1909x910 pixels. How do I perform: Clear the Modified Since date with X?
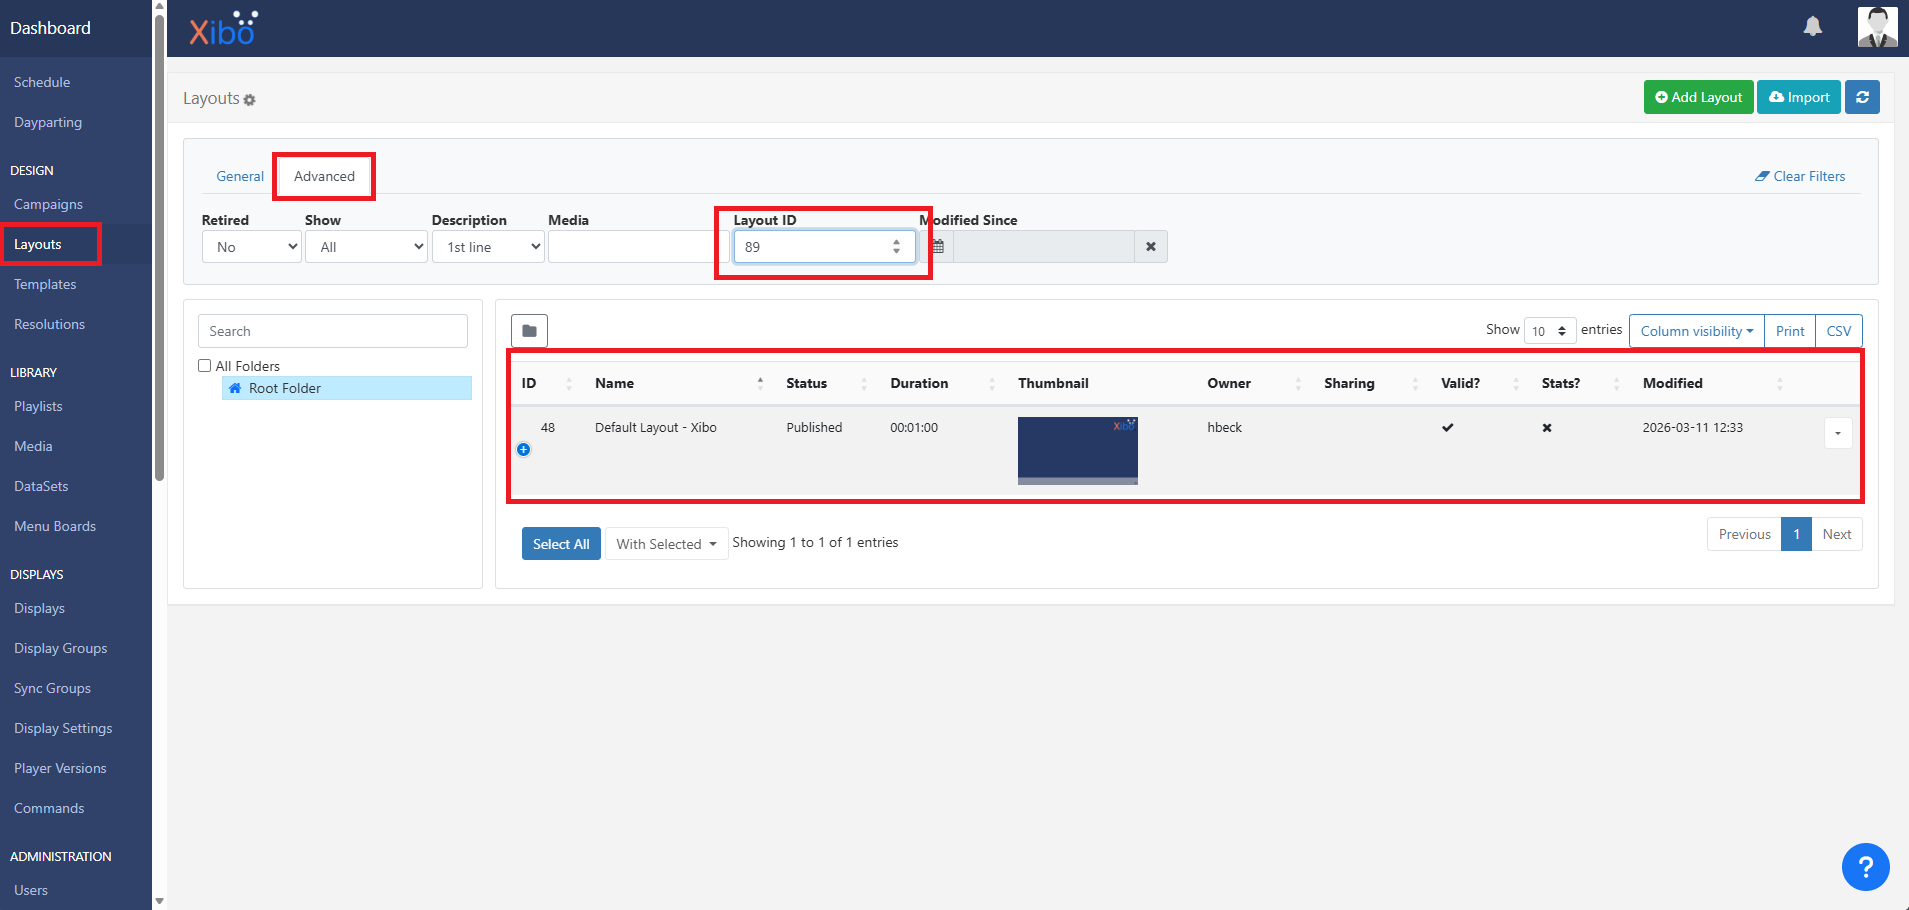pyautogui.click(x=1151, y=247)
